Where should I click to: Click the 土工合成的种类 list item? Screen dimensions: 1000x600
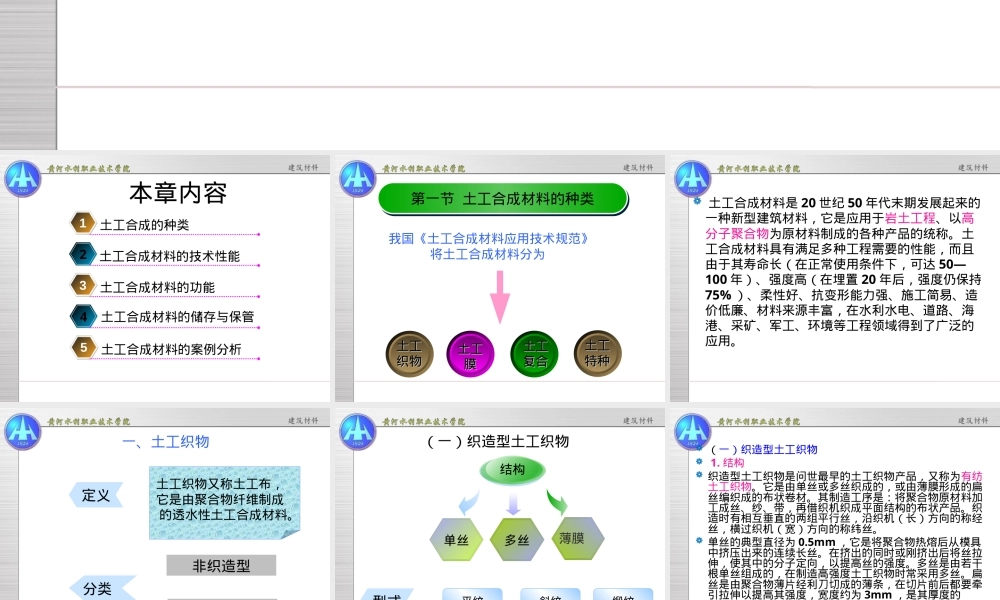tap(145, 224)
